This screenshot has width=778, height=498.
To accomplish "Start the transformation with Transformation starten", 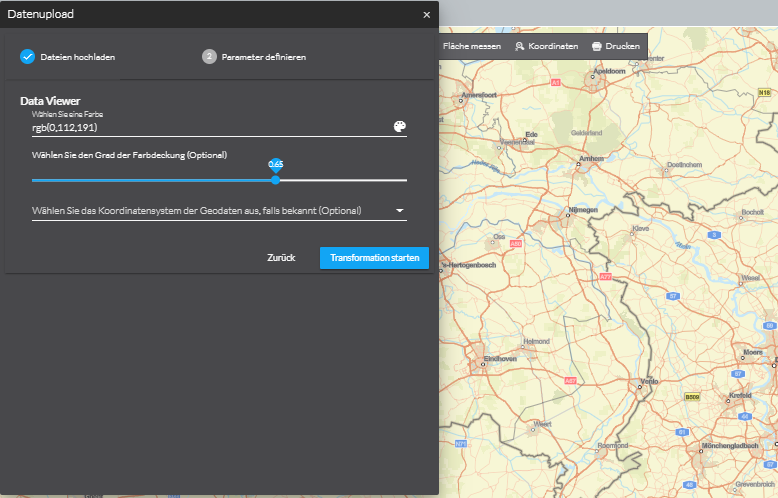I will pos(374,258).
